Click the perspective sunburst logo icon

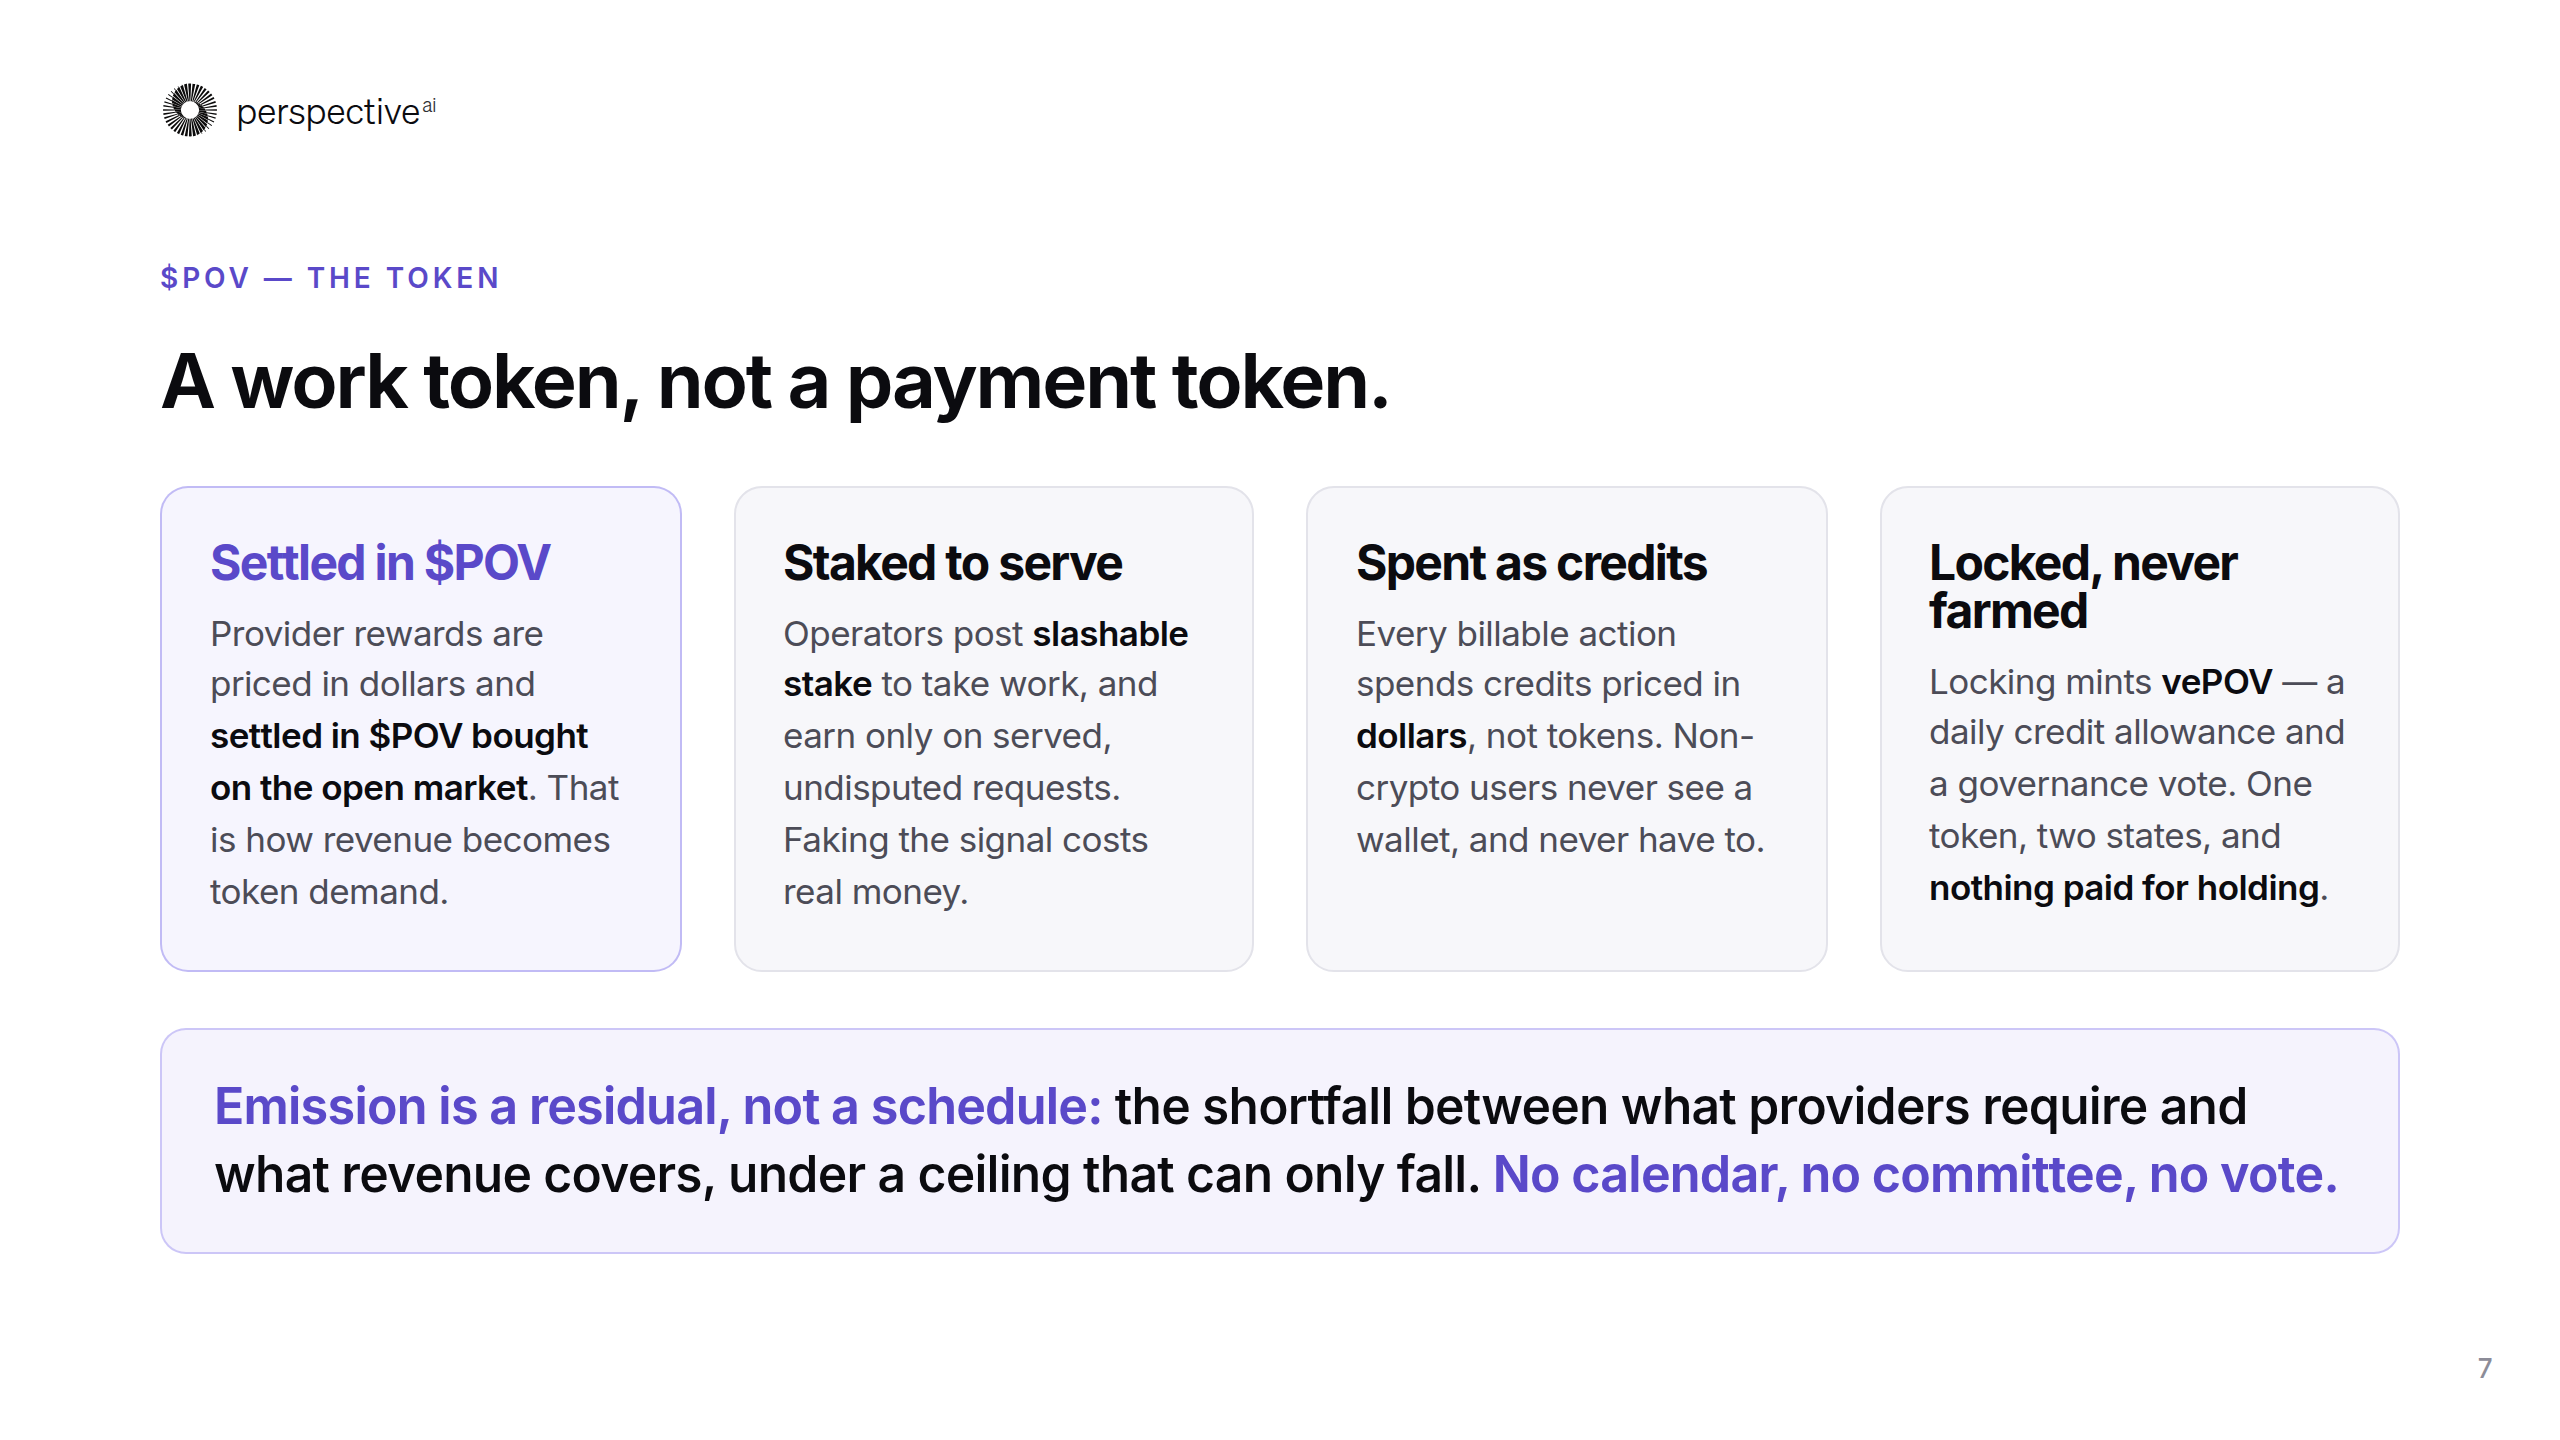click(190, 110)
